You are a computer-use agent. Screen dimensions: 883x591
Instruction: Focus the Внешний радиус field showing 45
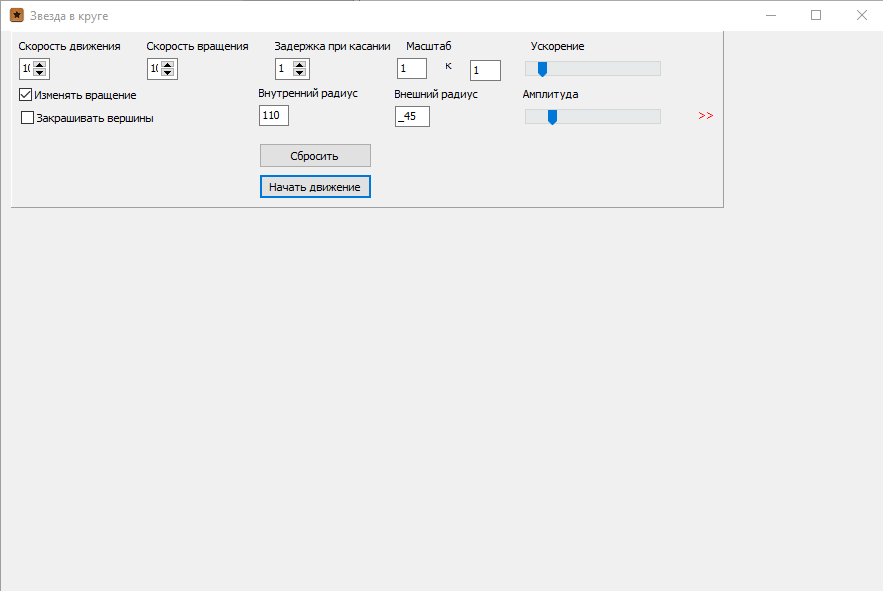click(412, 117)
